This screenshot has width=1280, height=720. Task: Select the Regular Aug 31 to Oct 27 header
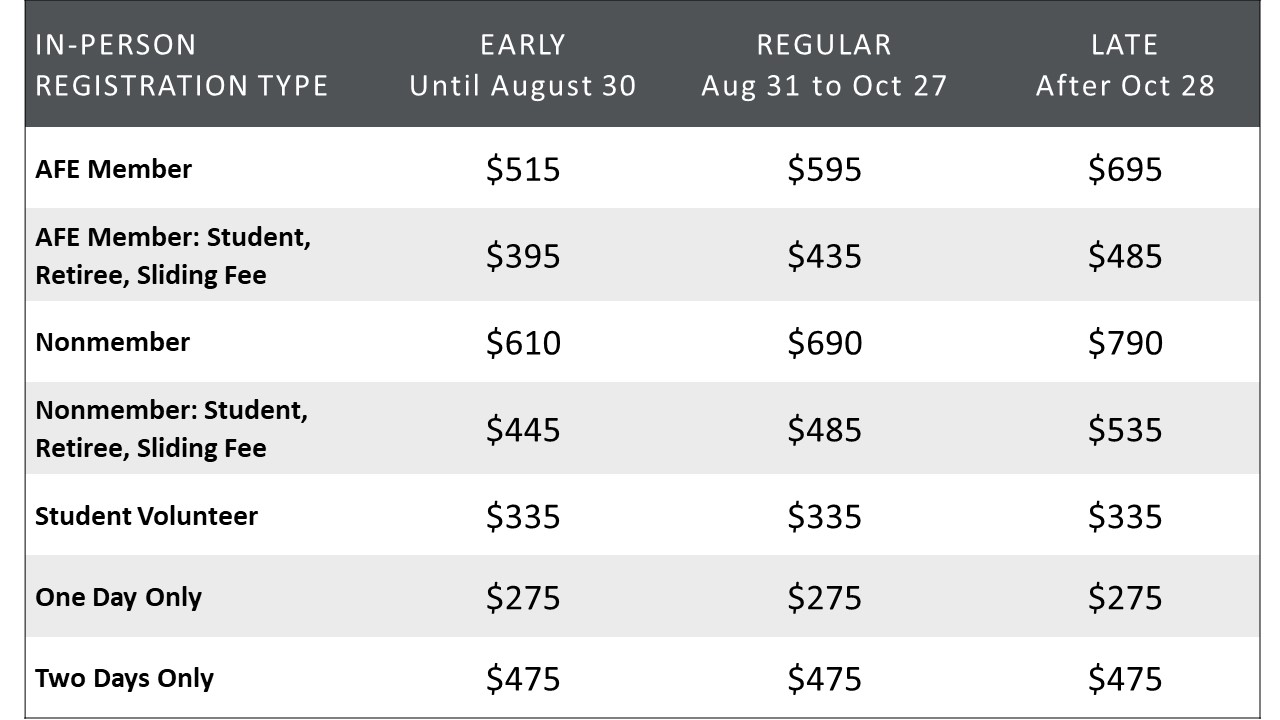click(824, 65)
